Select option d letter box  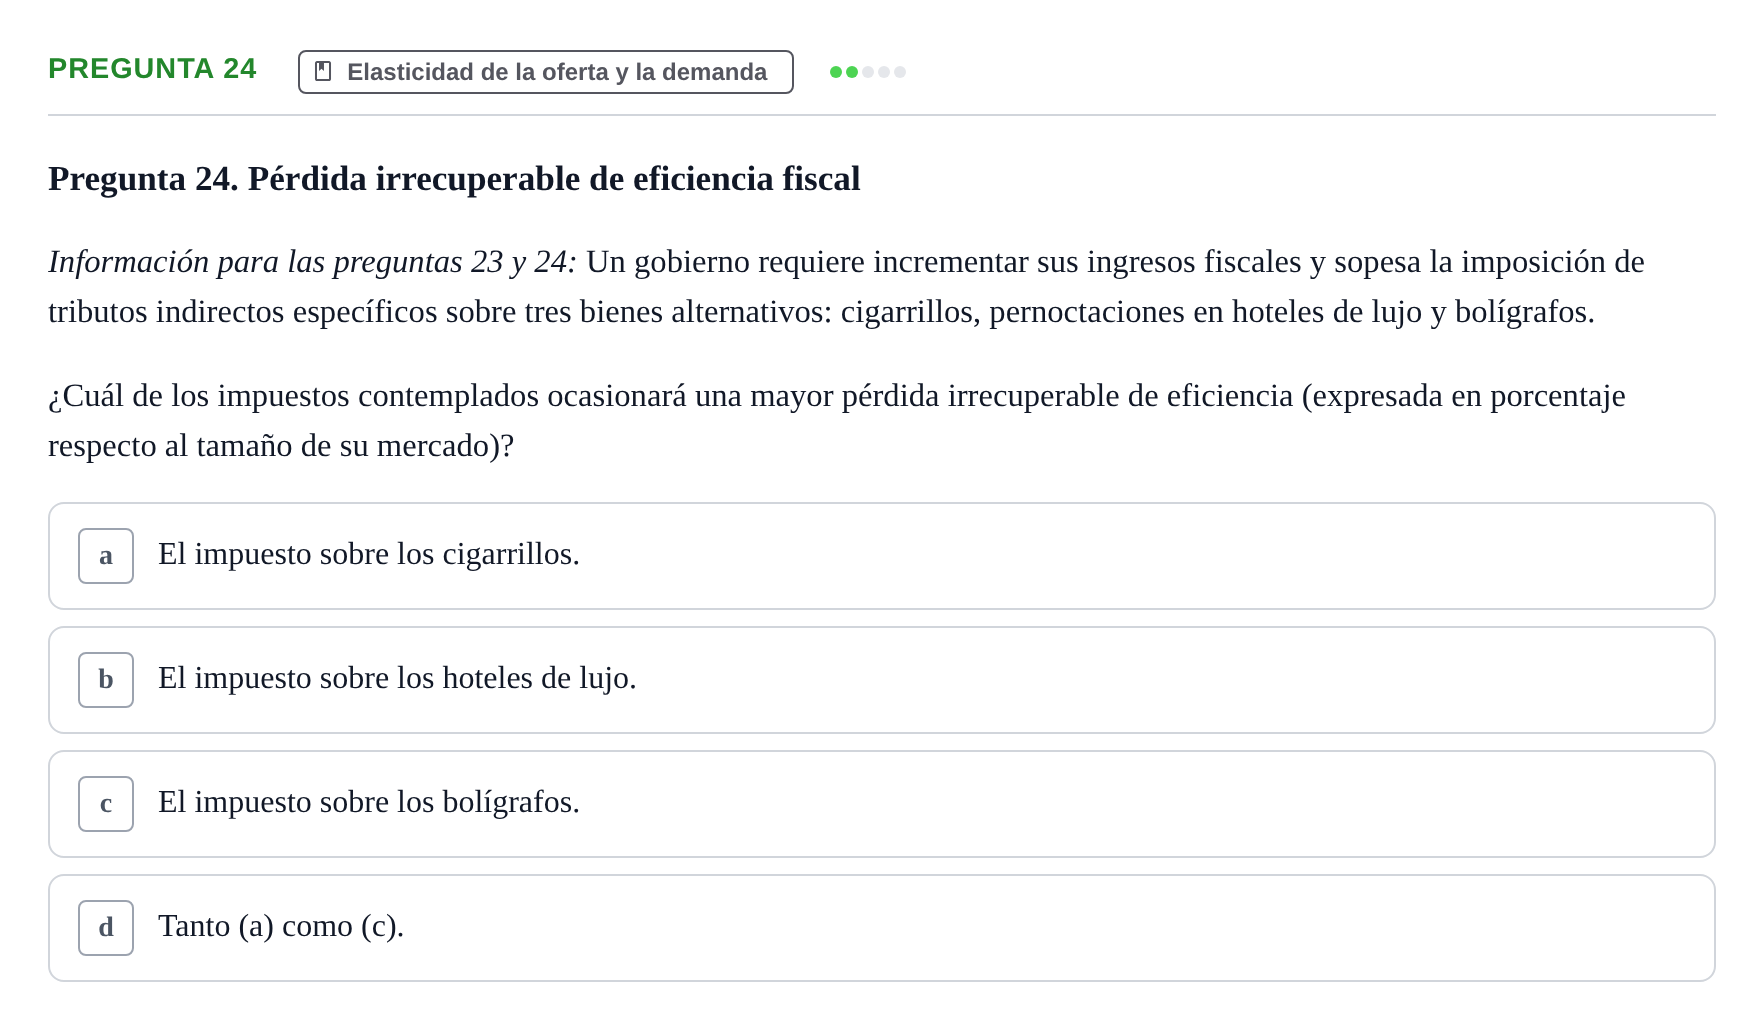click(x=106, y=928)
